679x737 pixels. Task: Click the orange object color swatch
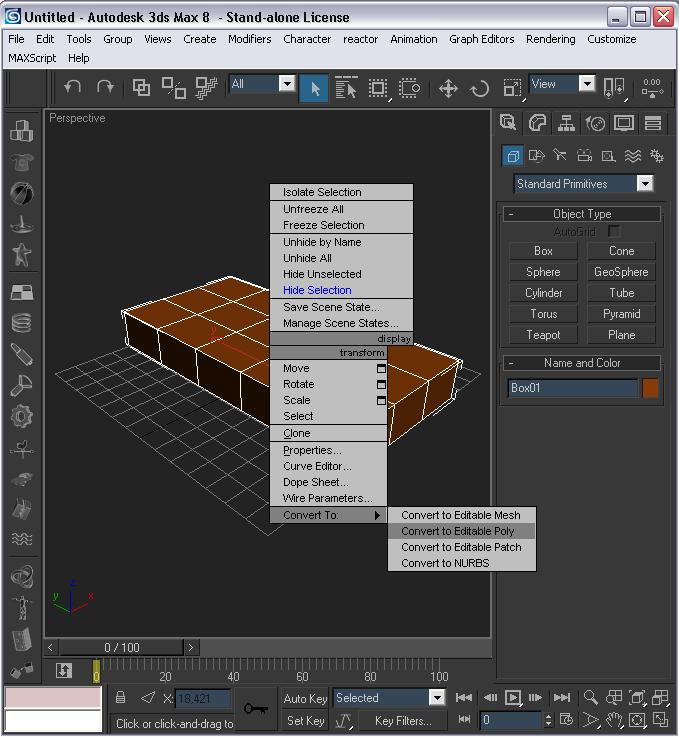pyautogui.click(x=650, y=388)
